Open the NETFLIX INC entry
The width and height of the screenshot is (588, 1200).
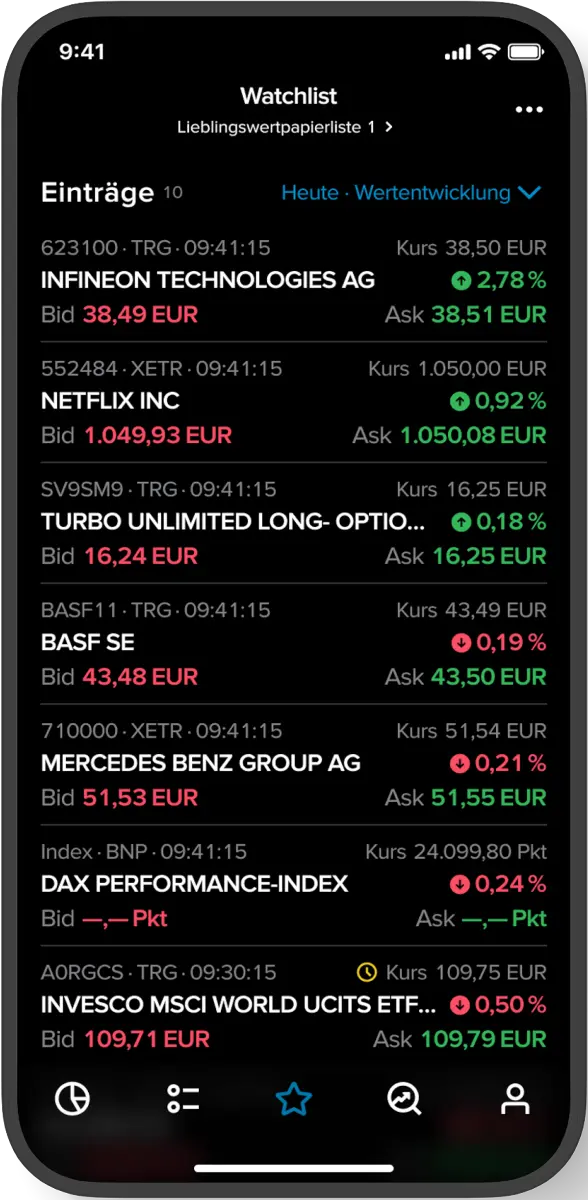point(294,402)
